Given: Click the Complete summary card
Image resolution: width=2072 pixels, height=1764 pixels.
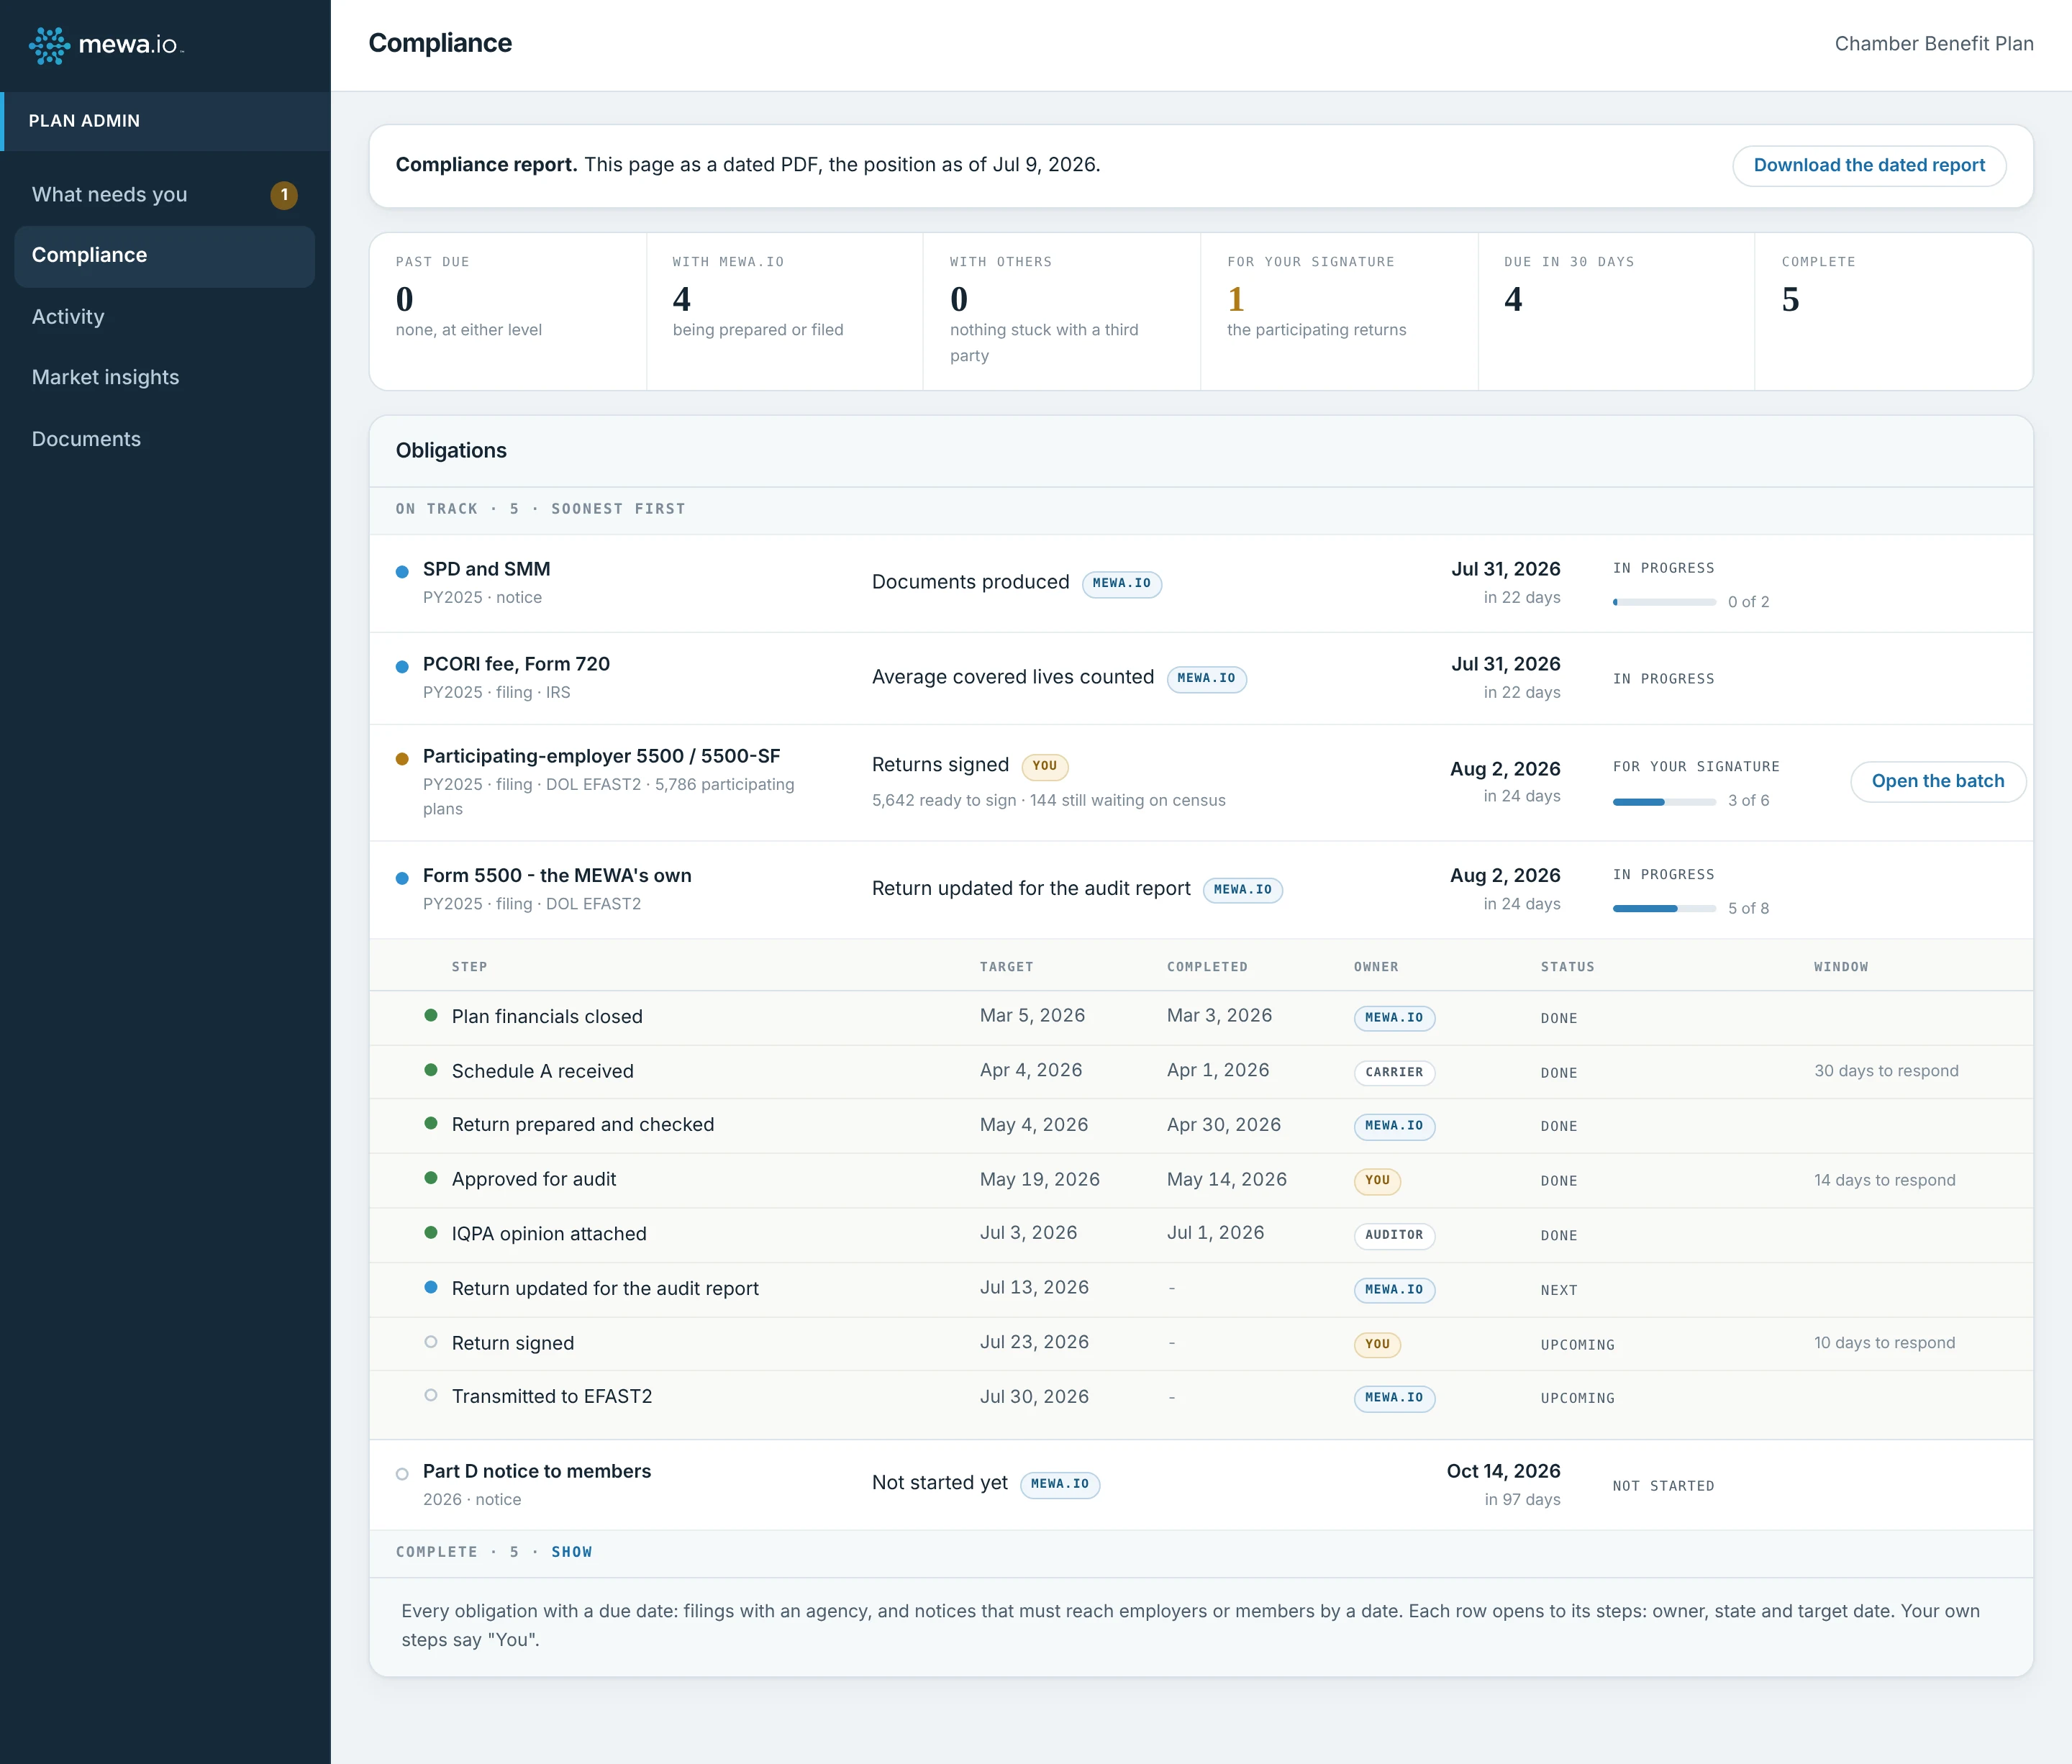Looking at the screenshot, I should click(1894, 311).
